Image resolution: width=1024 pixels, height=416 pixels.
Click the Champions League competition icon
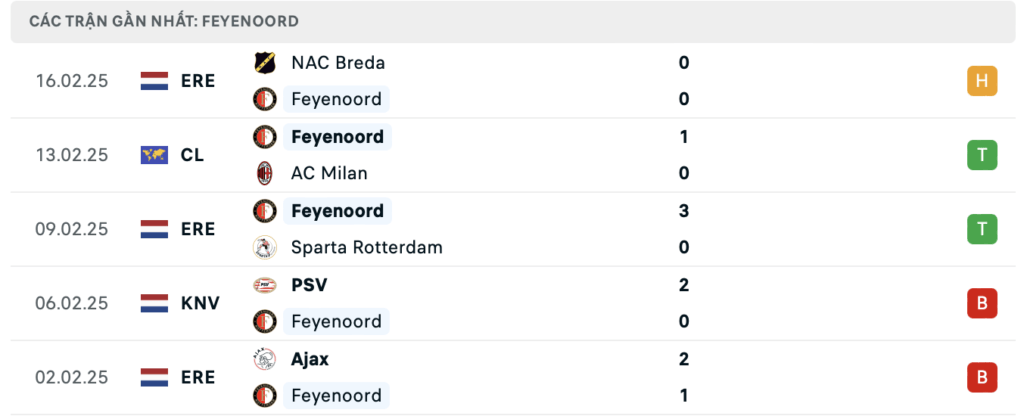click(x=155, y=155)
